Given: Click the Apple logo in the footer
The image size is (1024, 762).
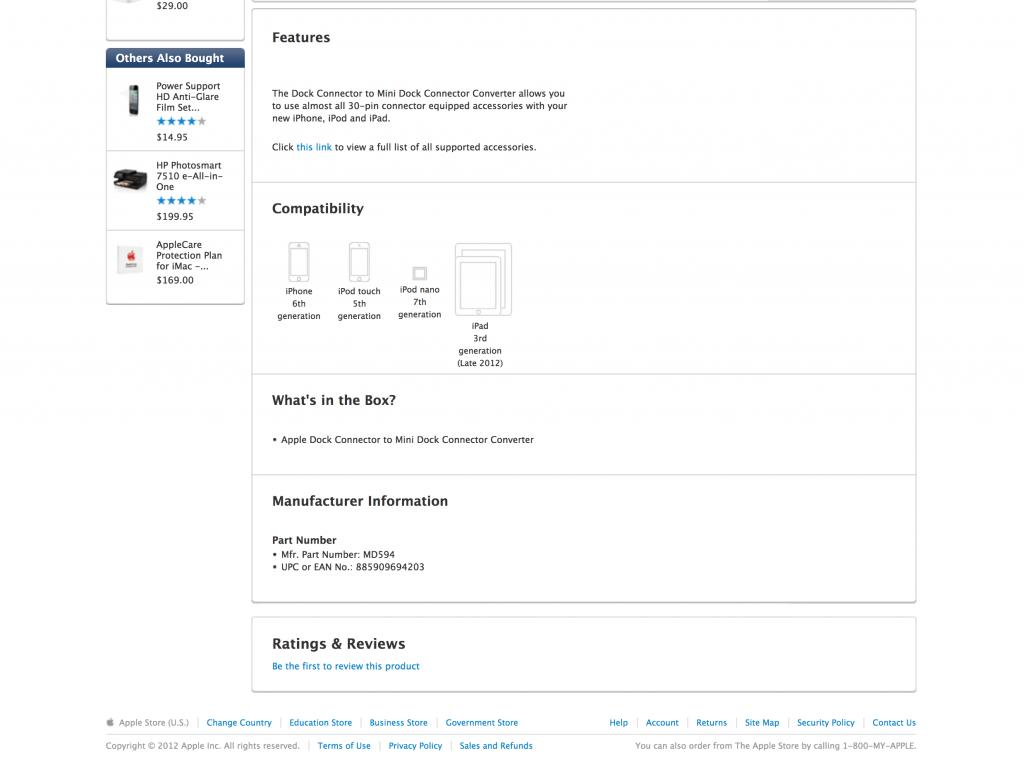Looking at the screenshot, I should (111, 722).
